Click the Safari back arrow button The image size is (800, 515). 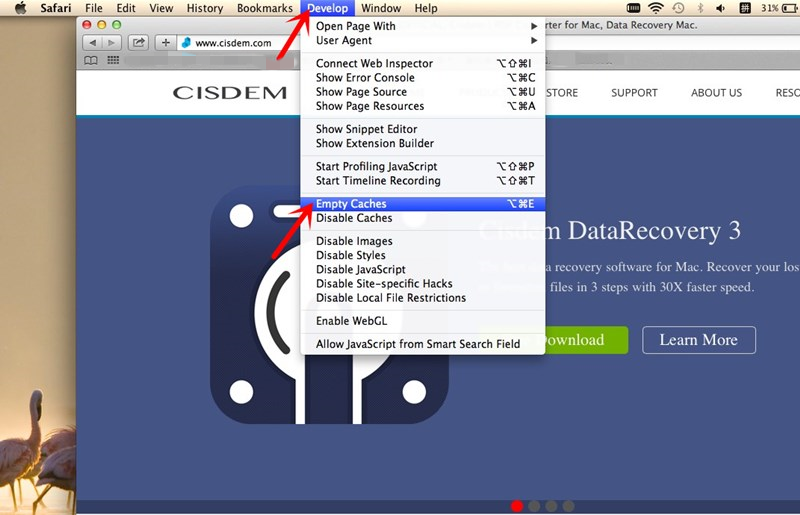(x=92, y=43)
